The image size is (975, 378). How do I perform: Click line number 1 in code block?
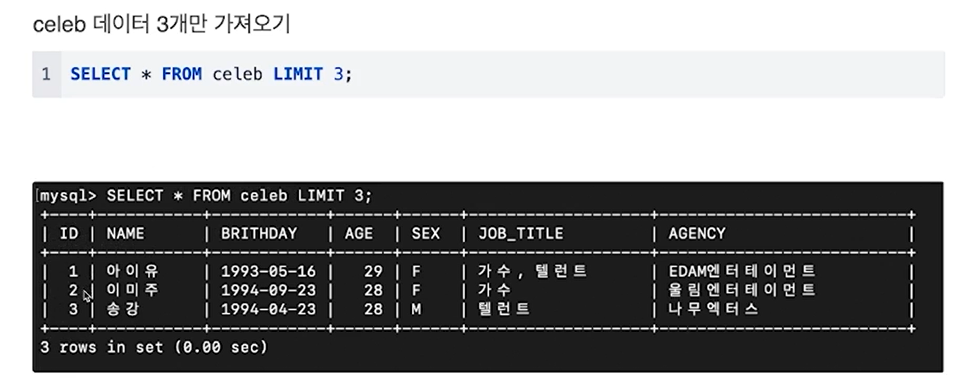pyautogui.click(x=46, y=75)
